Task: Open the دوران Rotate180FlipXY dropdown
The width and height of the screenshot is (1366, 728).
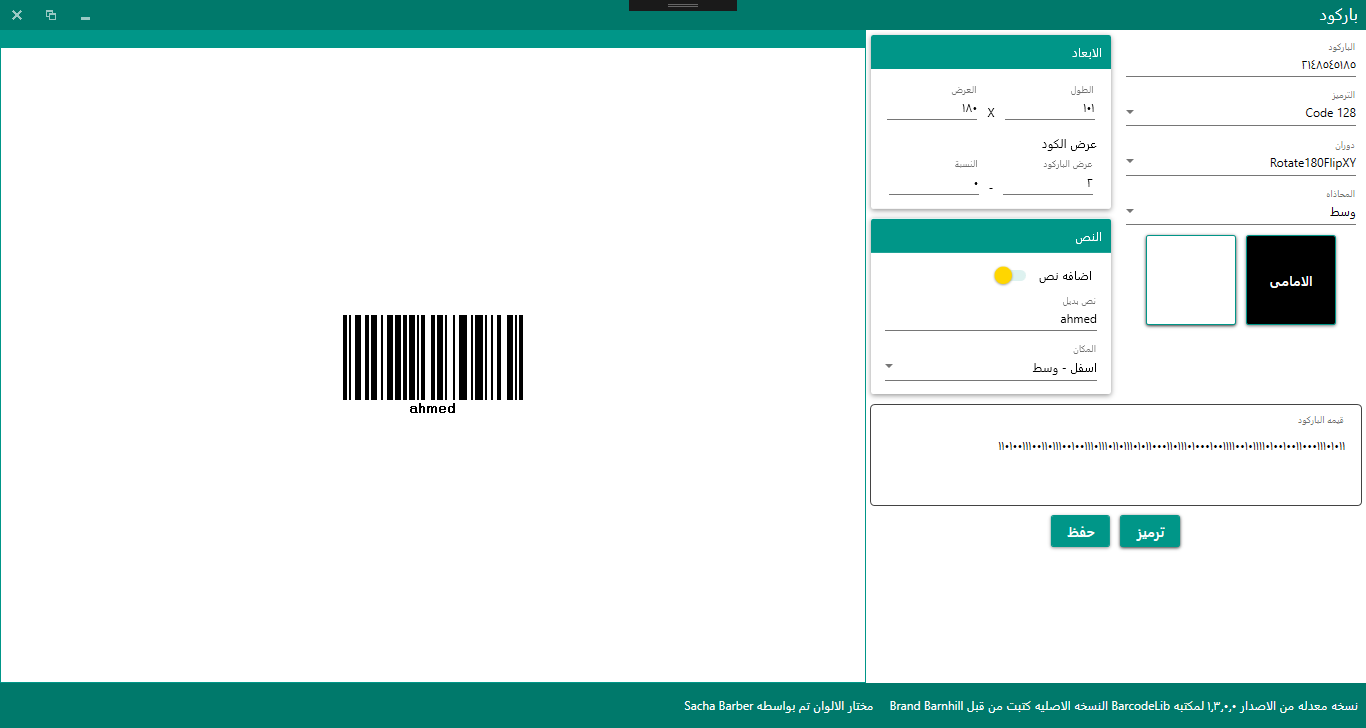Action: 1241,161
